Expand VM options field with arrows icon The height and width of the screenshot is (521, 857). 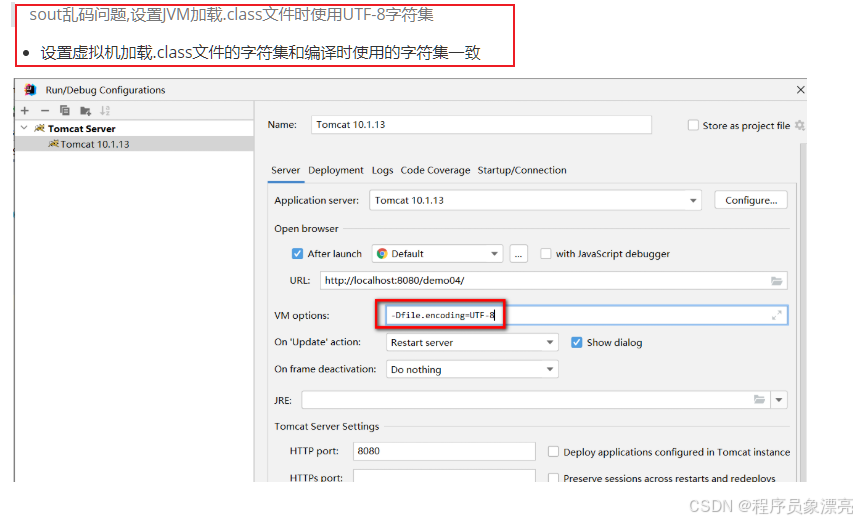777,315
